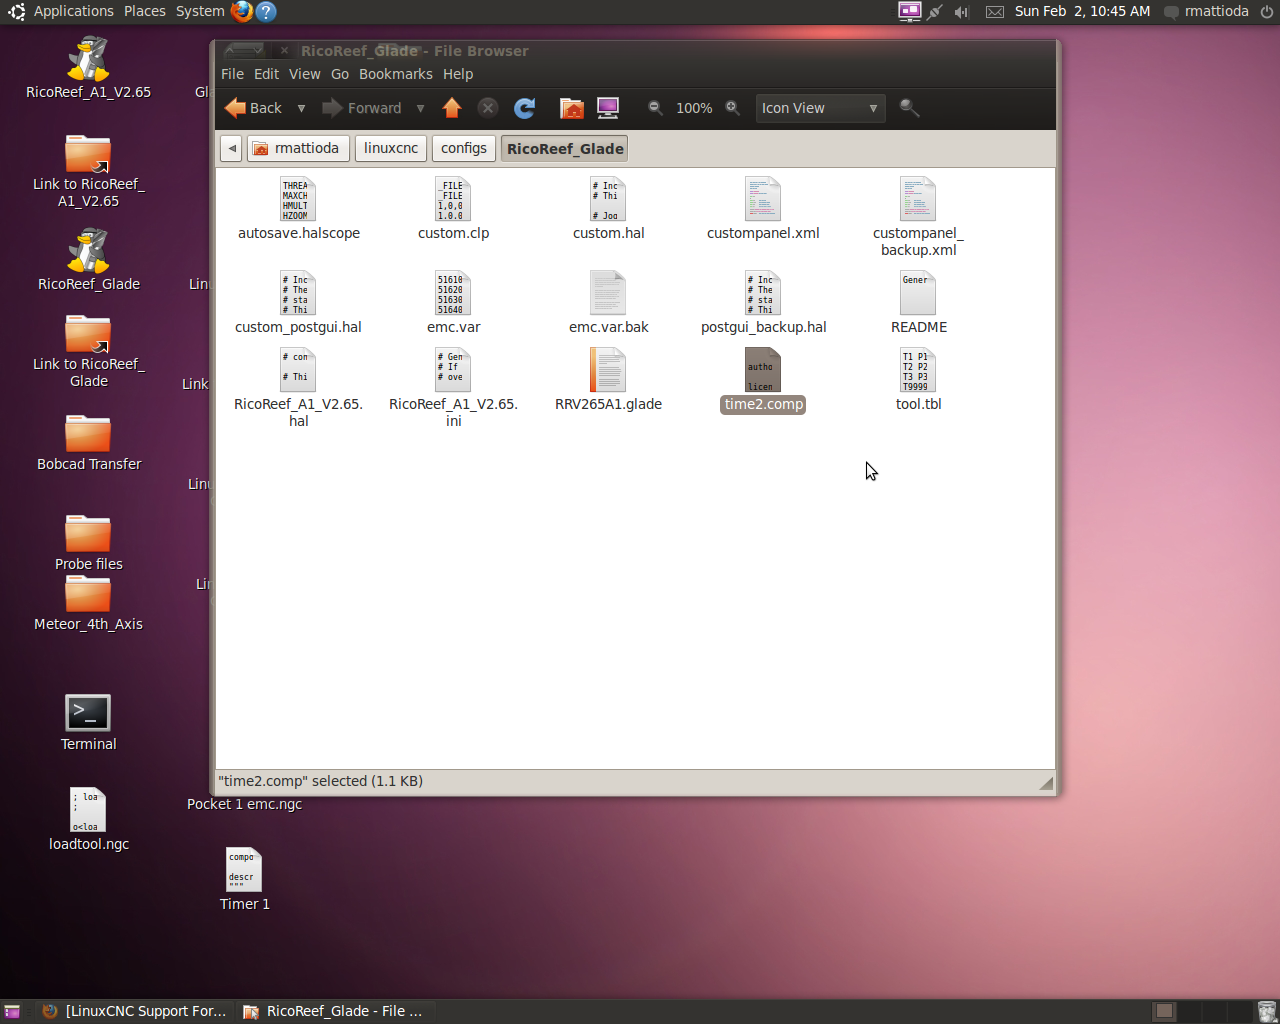Zoom in with the plus magnifier
Image resolution: width=1280 pixels, height=1024 pixels.
coord(733,107)
